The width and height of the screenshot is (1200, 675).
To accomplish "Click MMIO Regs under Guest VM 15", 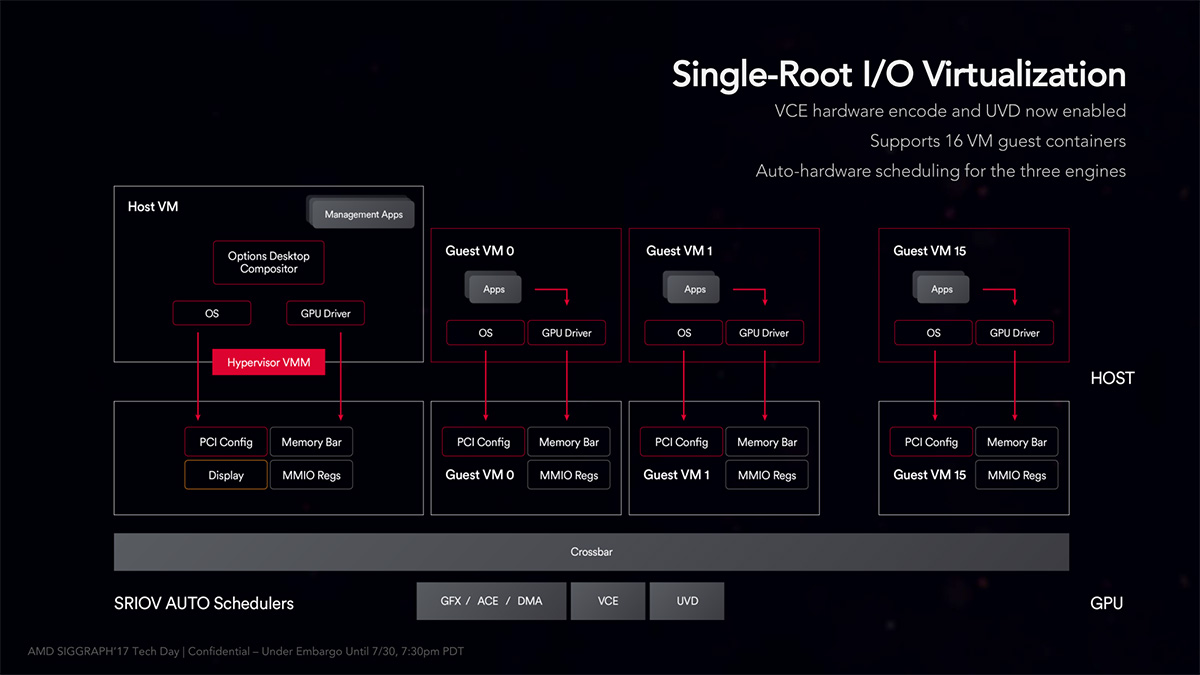I will point(1017,475).
